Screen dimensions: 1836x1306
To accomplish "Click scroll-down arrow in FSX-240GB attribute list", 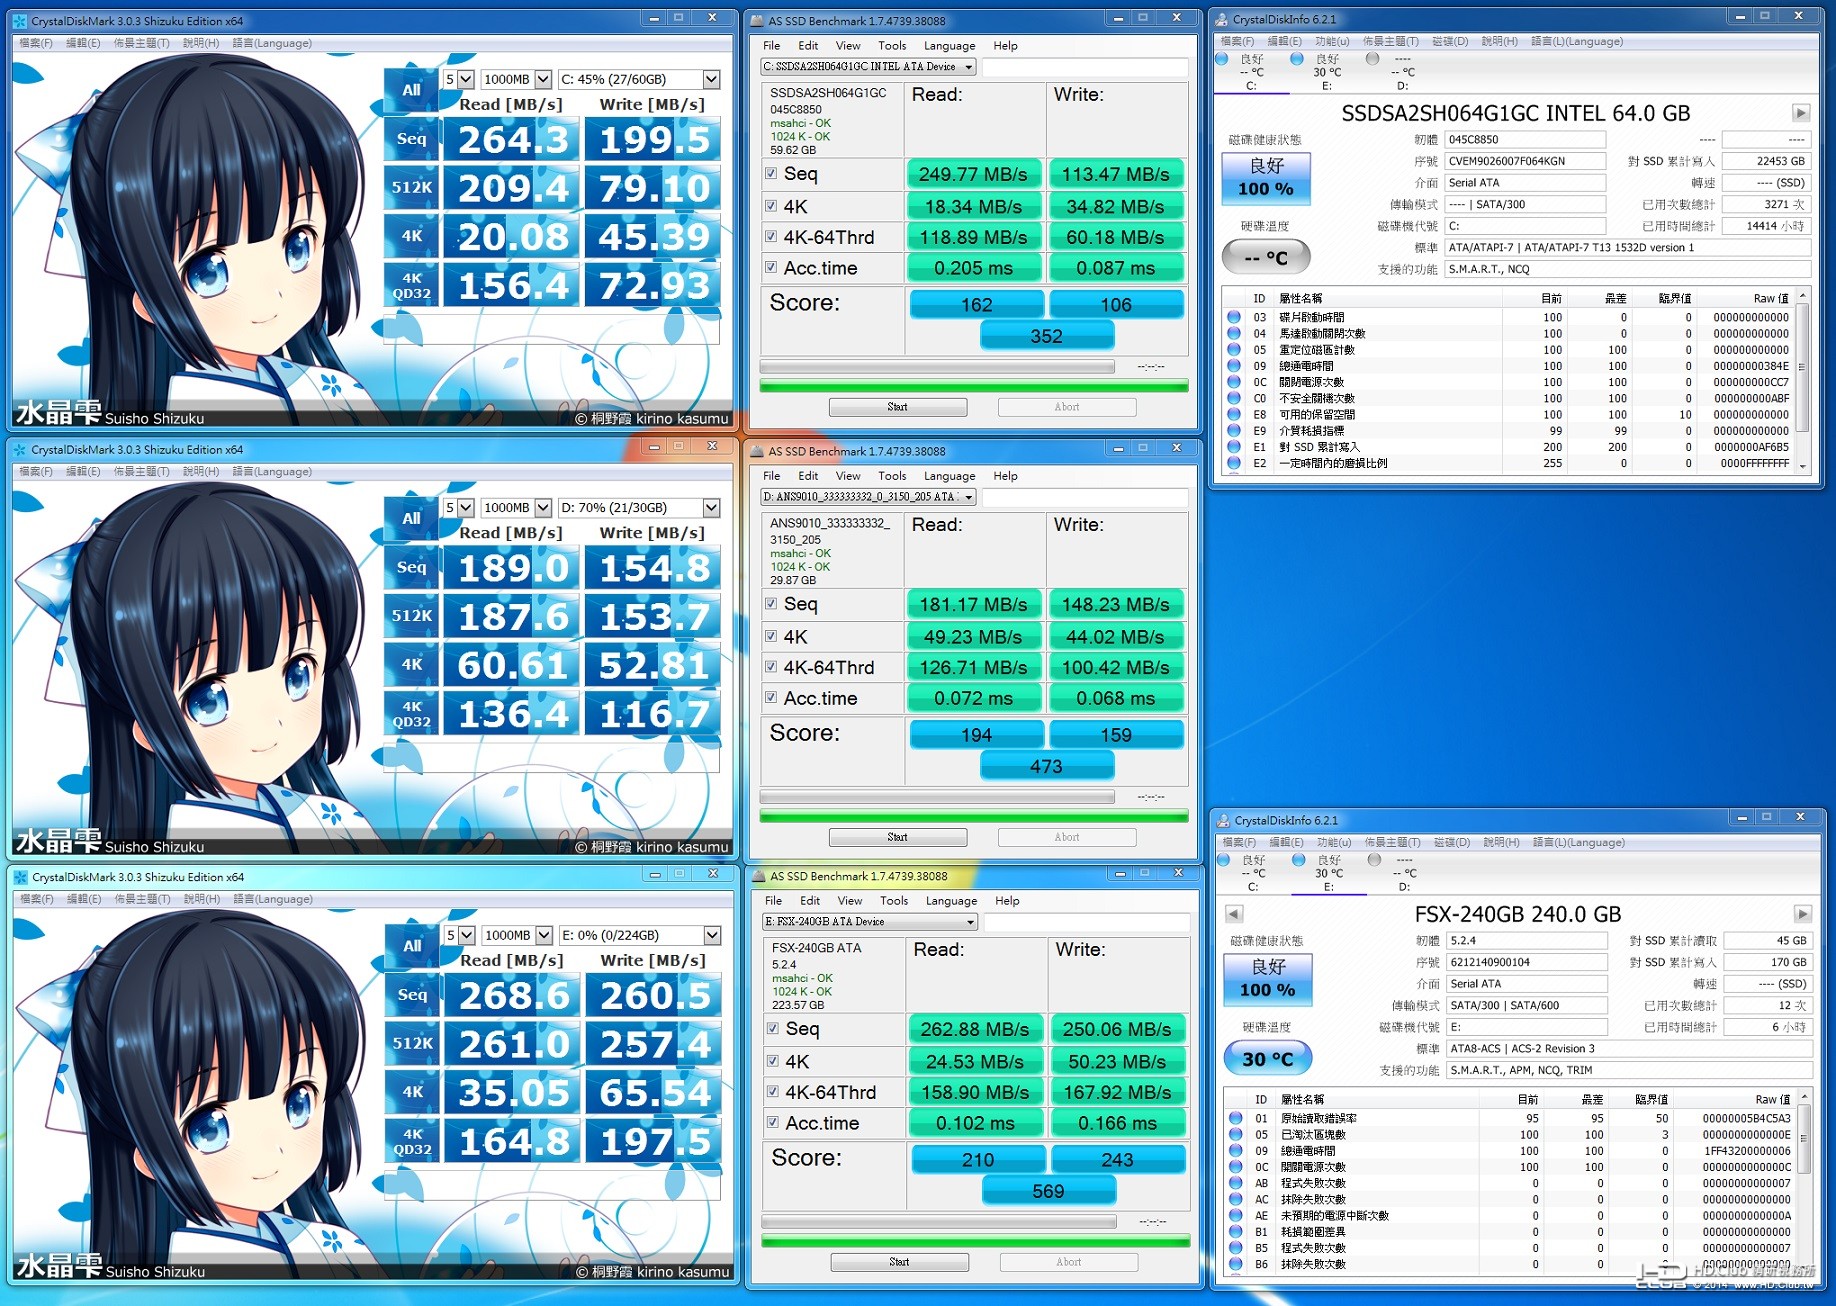I will click(1804, 1265).
